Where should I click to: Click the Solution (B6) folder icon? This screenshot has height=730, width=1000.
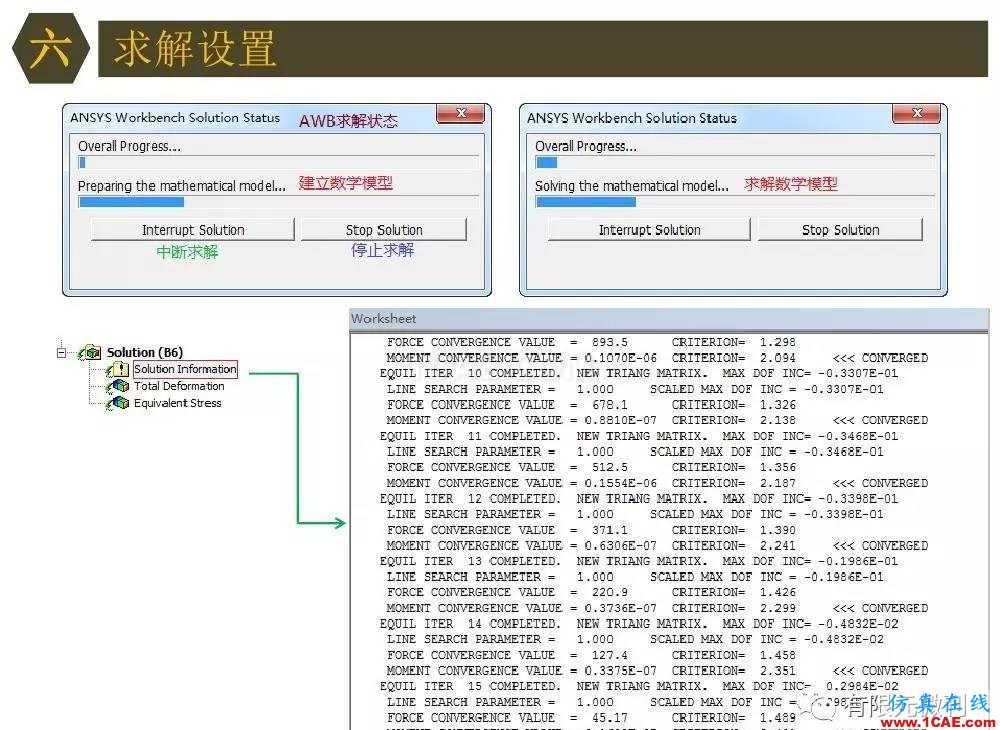tap(91, 352)
